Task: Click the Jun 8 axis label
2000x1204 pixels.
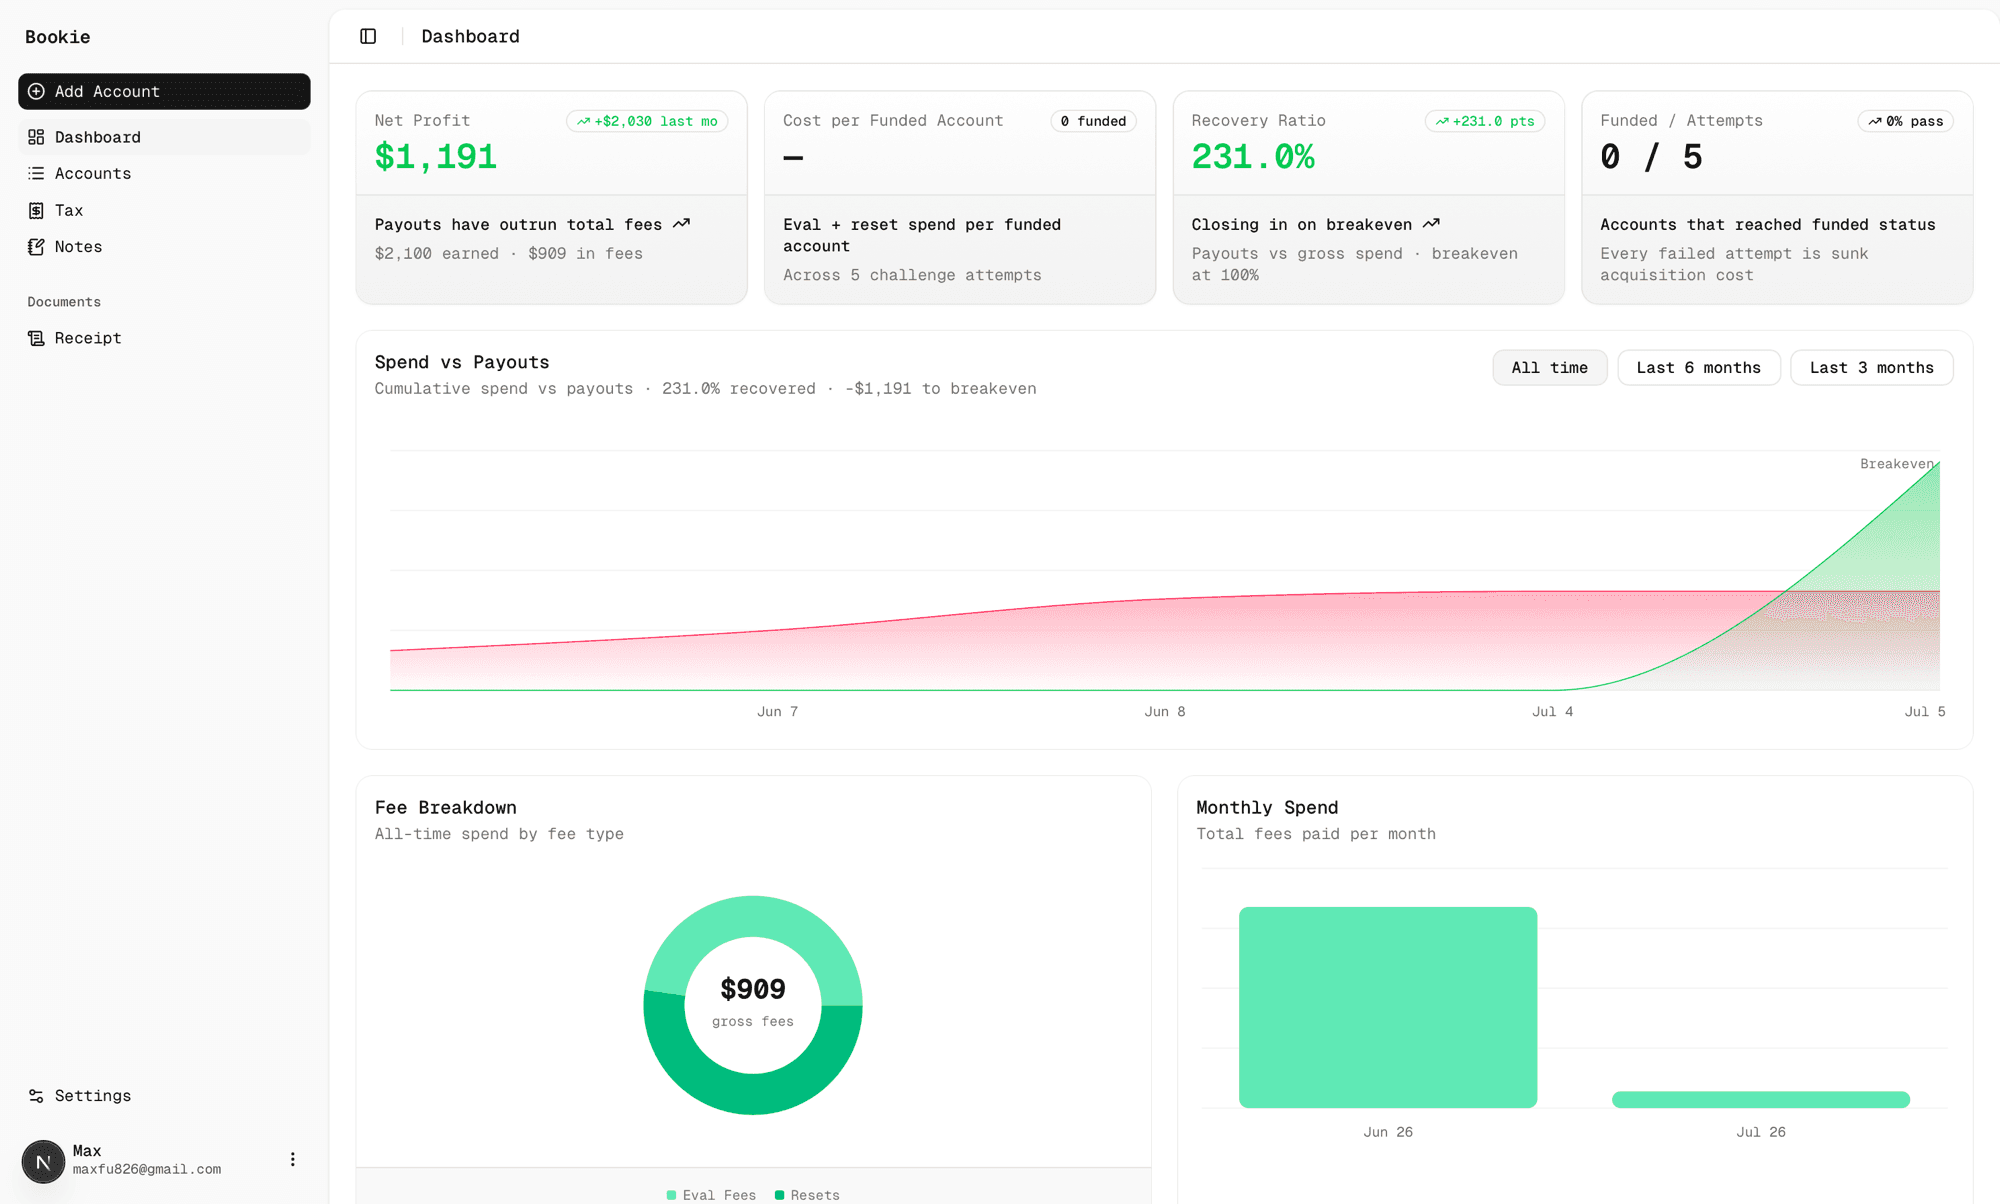Action: click(1165, 712)
